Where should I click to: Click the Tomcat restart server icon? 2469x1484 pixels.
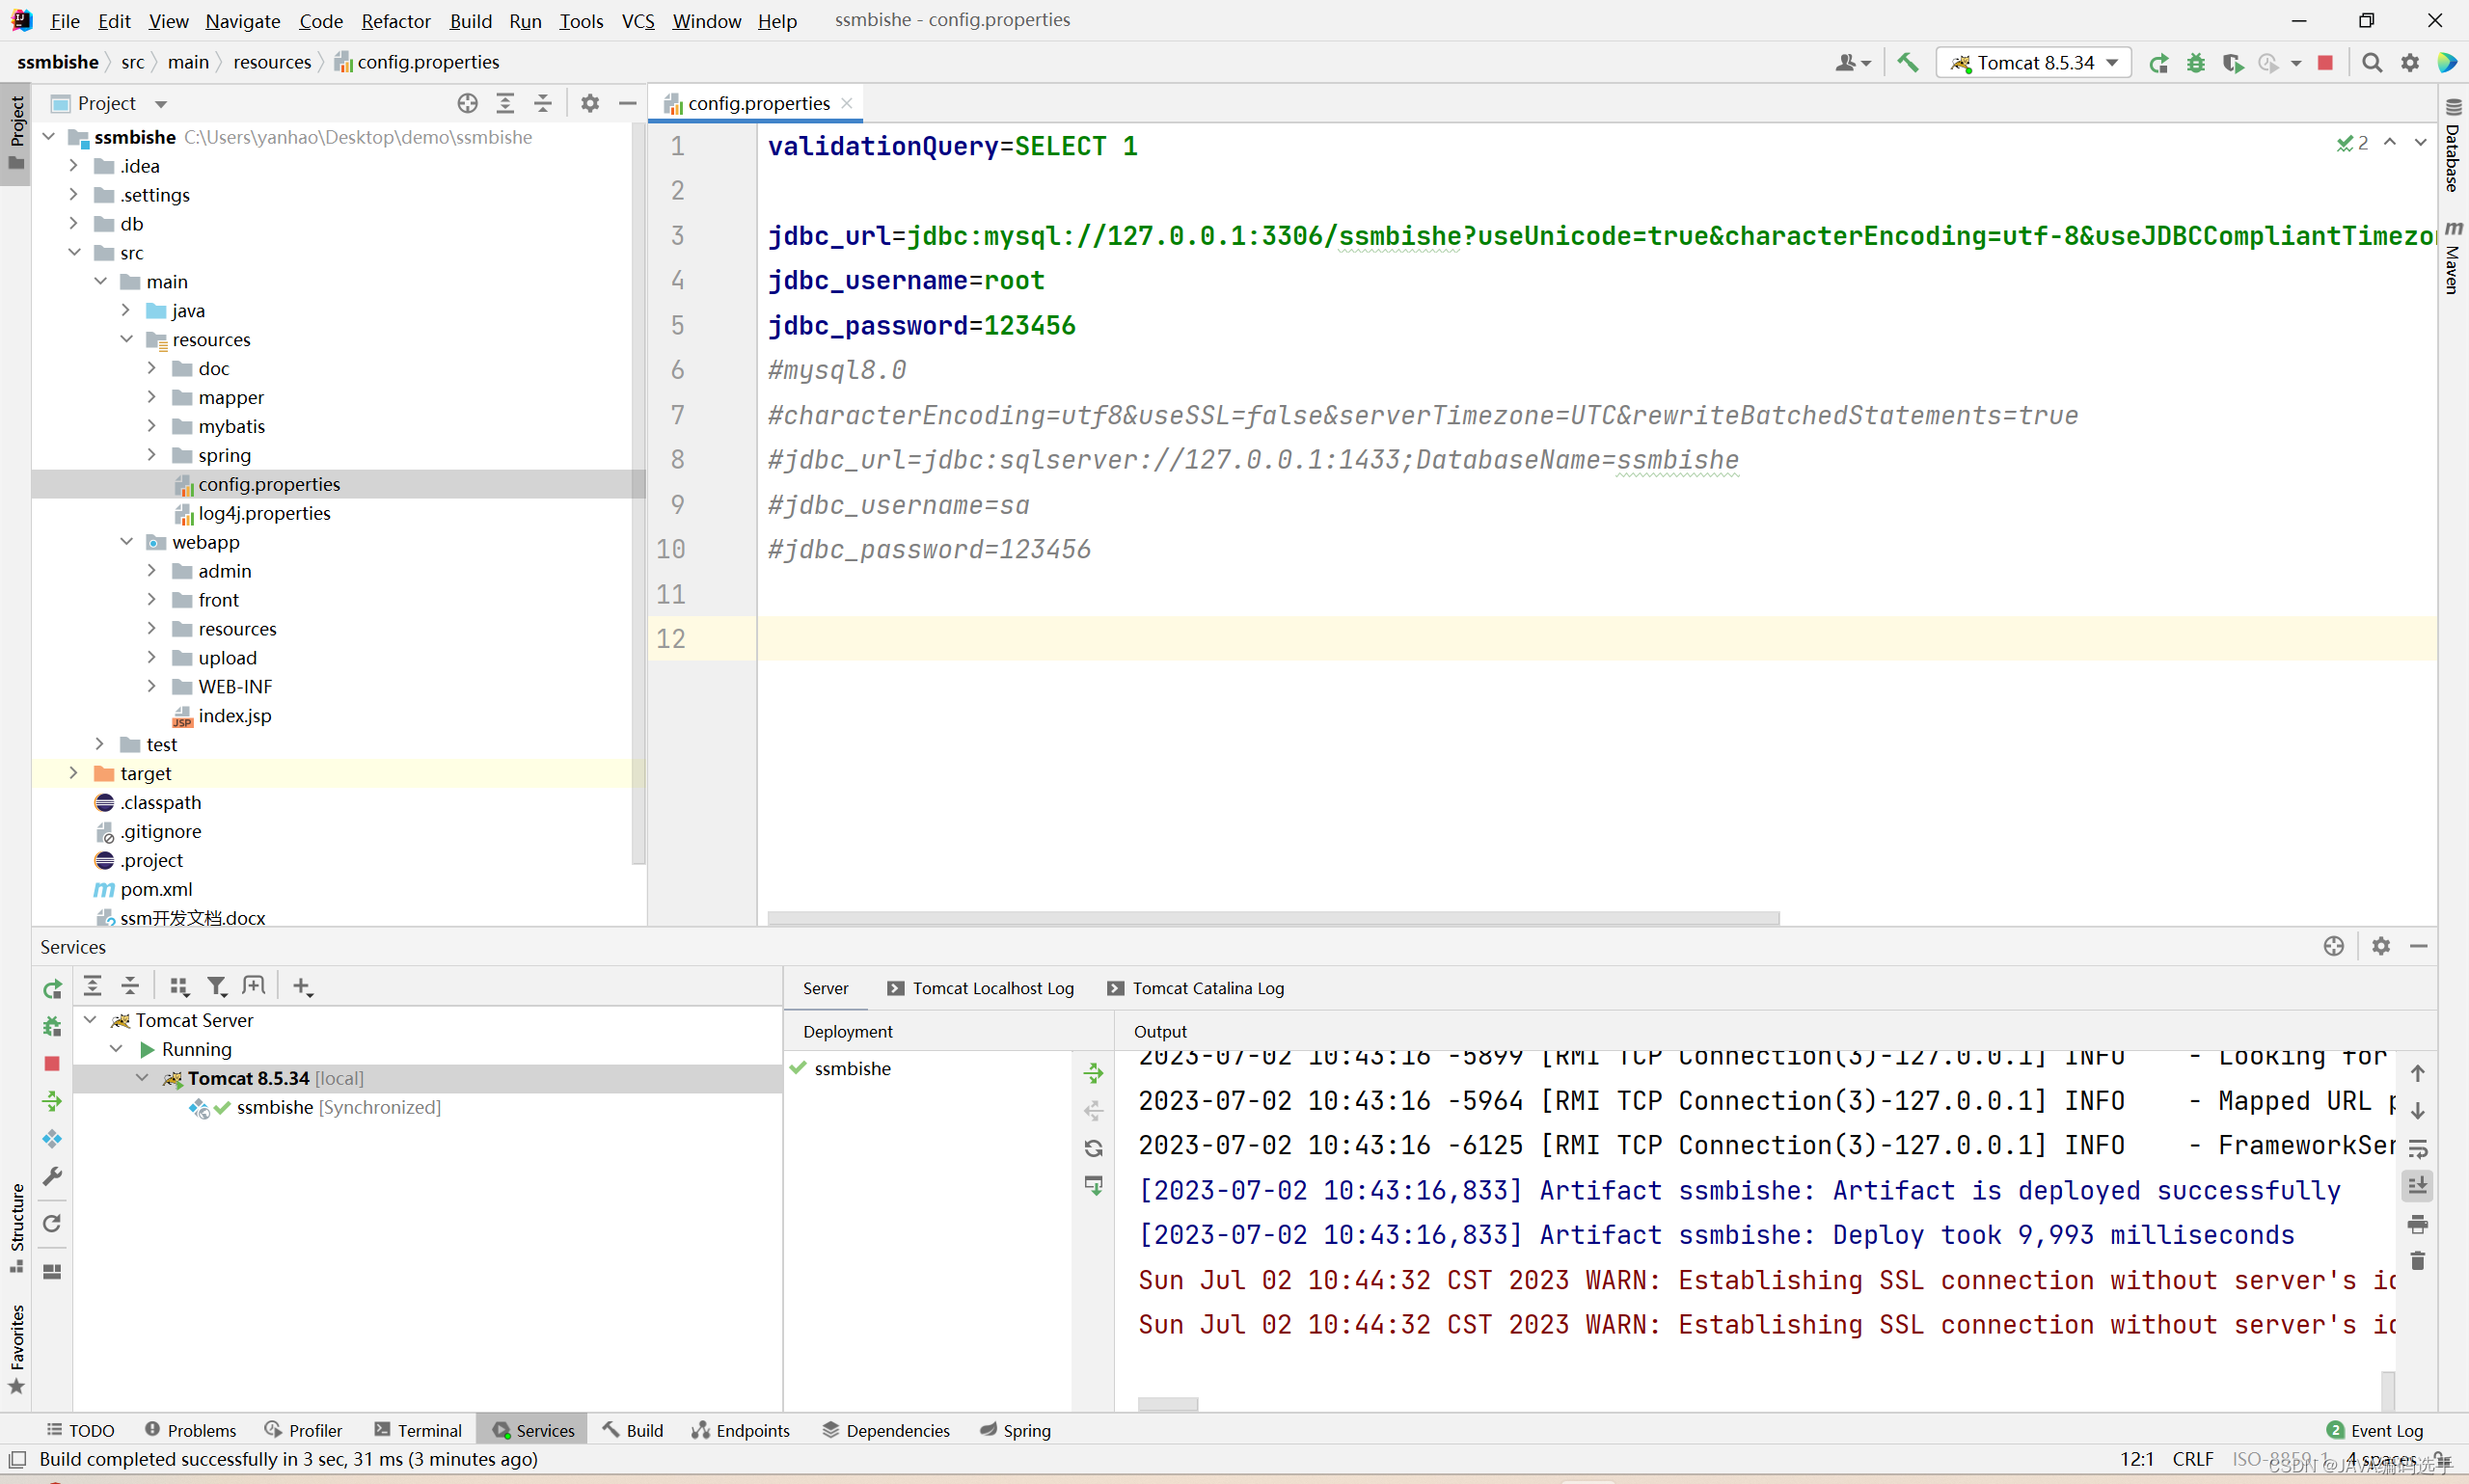pyautogui.click(x=2158, y=66)
